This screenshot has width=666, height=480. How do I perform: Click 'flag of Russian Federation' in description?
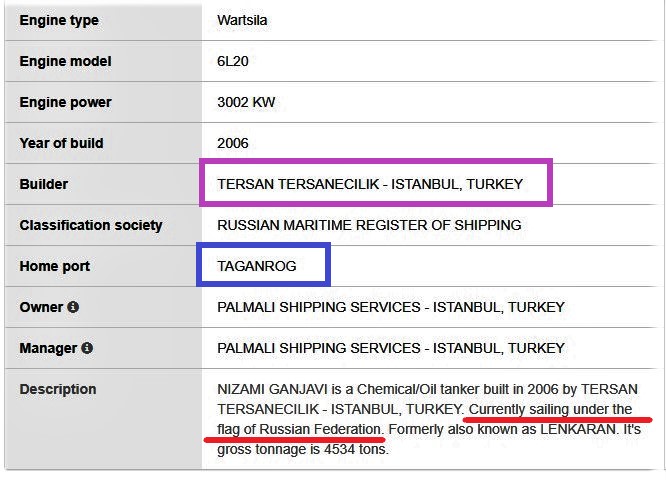pos(299,429)
